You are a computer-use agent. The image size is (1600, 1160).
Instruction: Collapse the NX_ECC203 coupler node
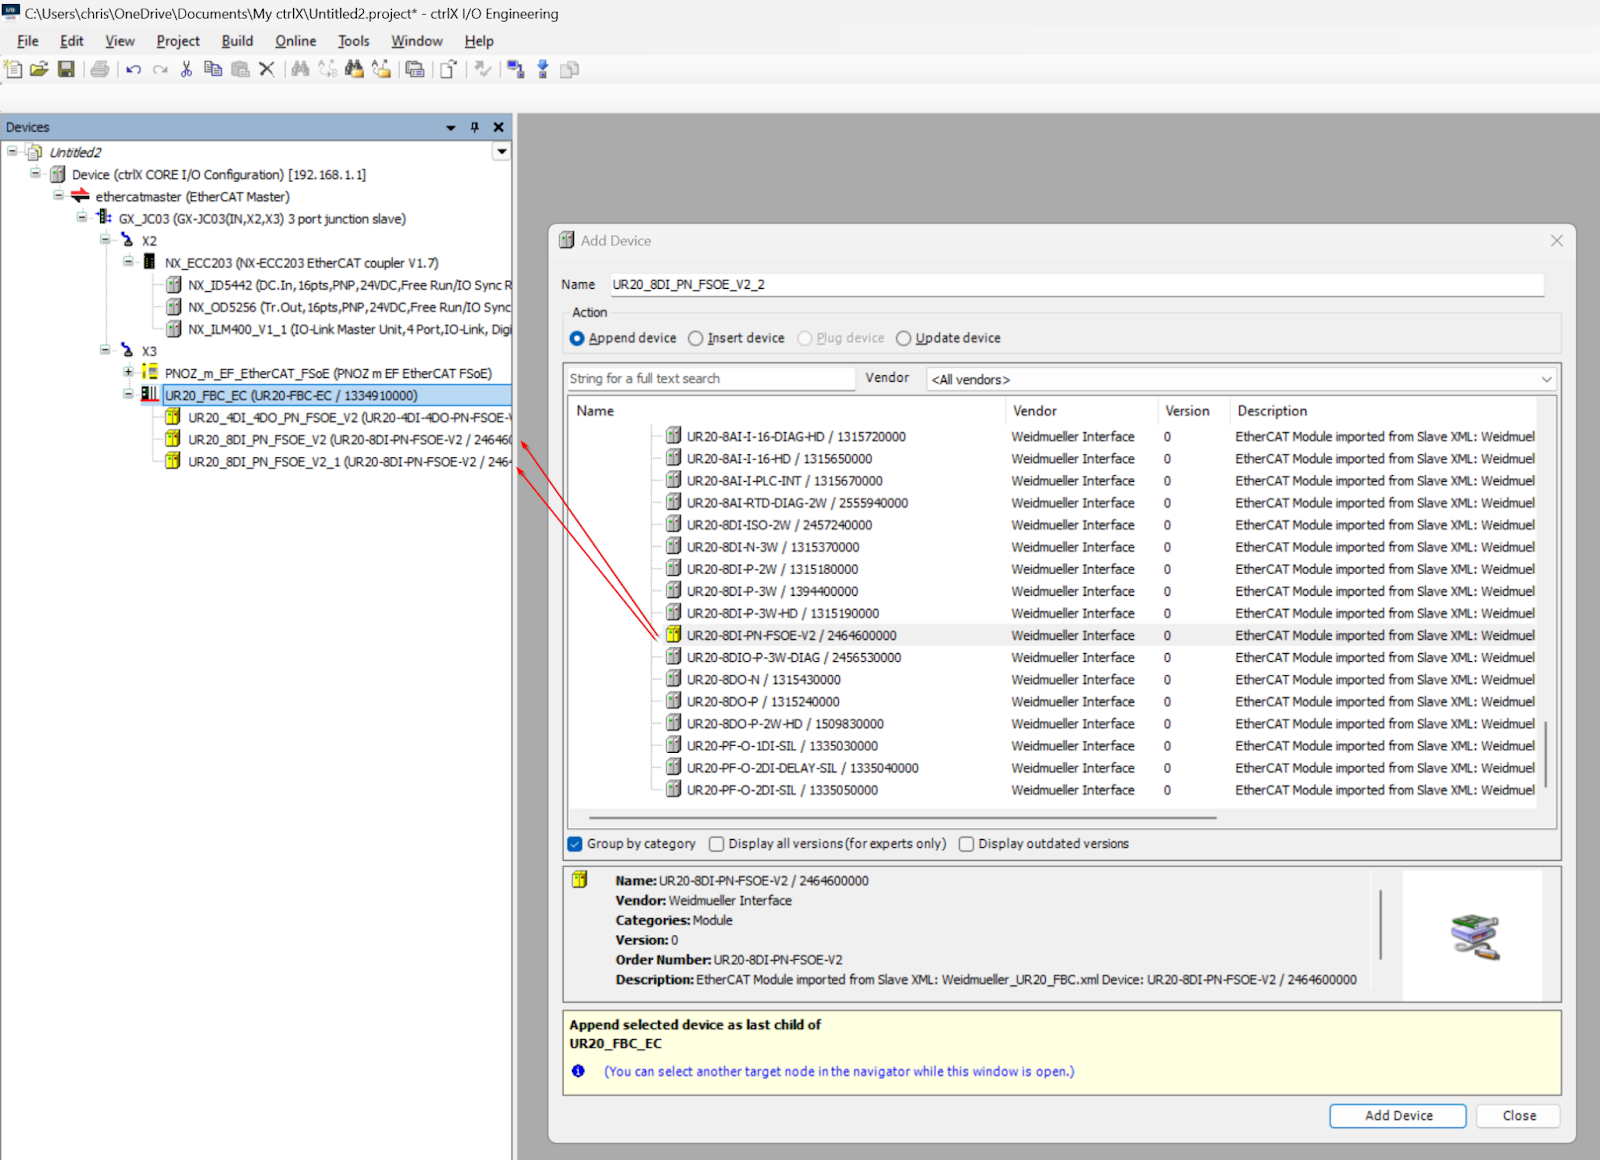pos(128,261)
